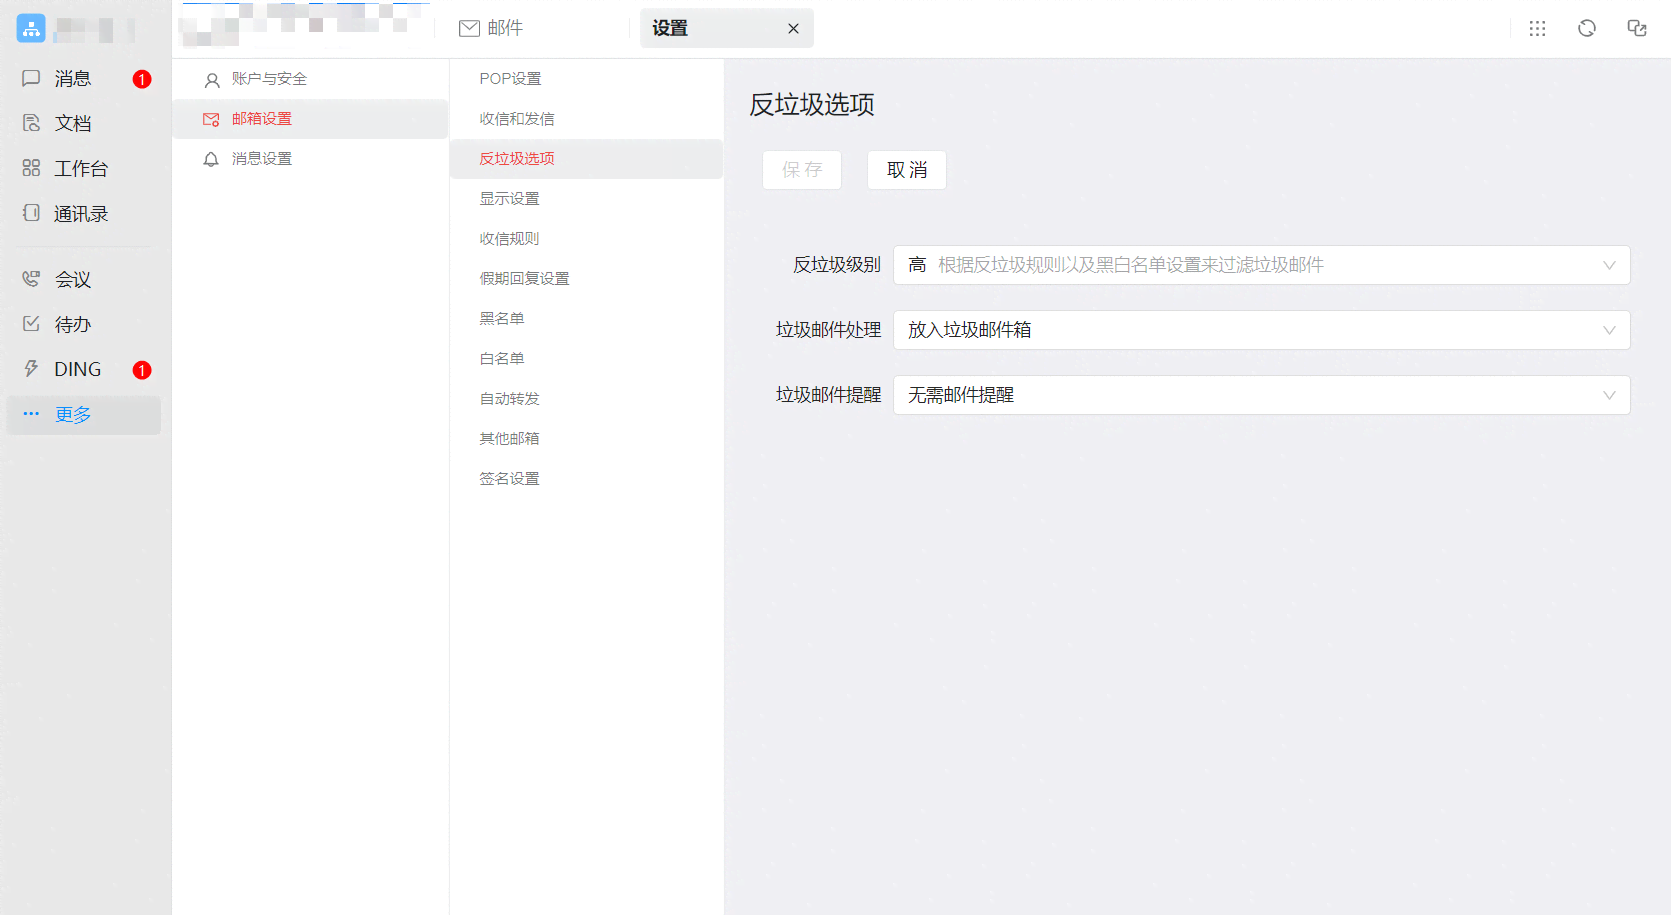Click the 保存 save button

point(802,170)
